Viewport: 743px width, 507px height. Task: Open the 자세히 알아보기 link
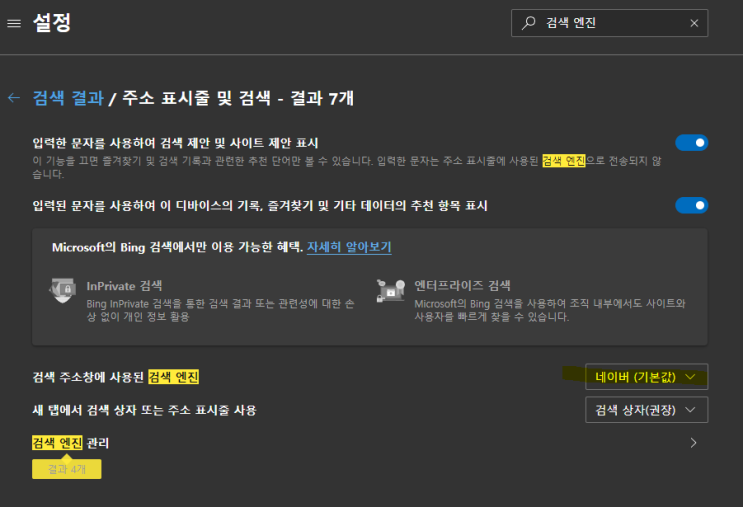point(349,247)
